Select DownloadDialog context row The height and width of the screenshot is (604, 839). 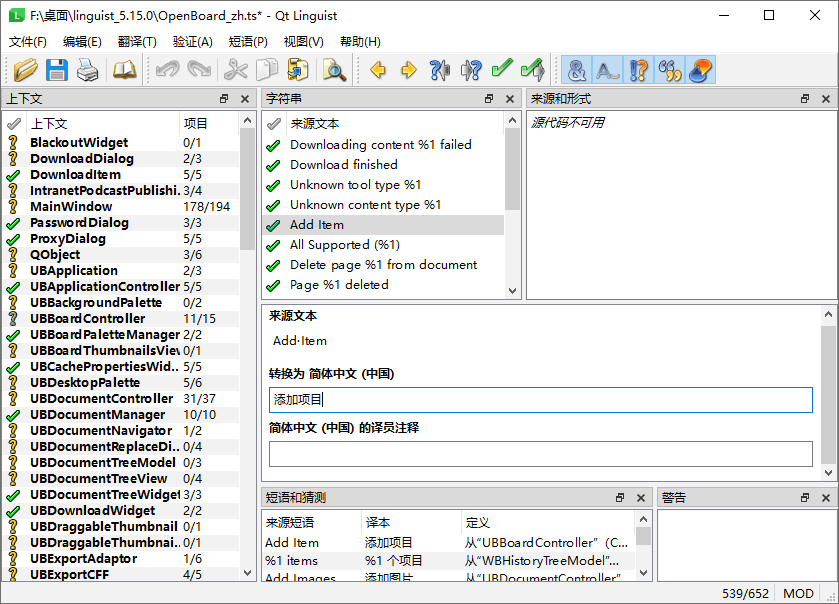tap(121, 158)
